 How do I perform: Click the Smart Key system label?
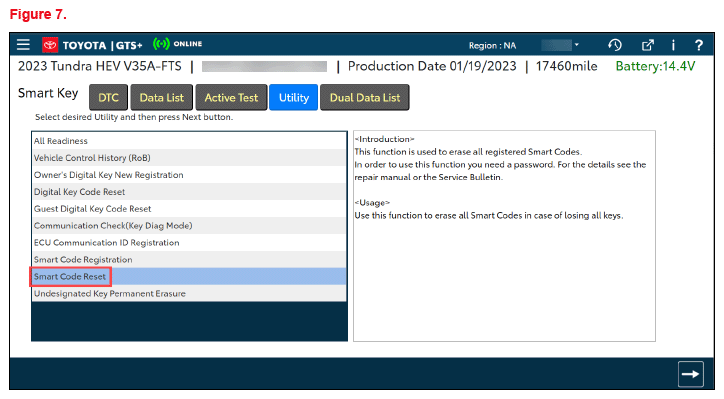click(48, 93)
